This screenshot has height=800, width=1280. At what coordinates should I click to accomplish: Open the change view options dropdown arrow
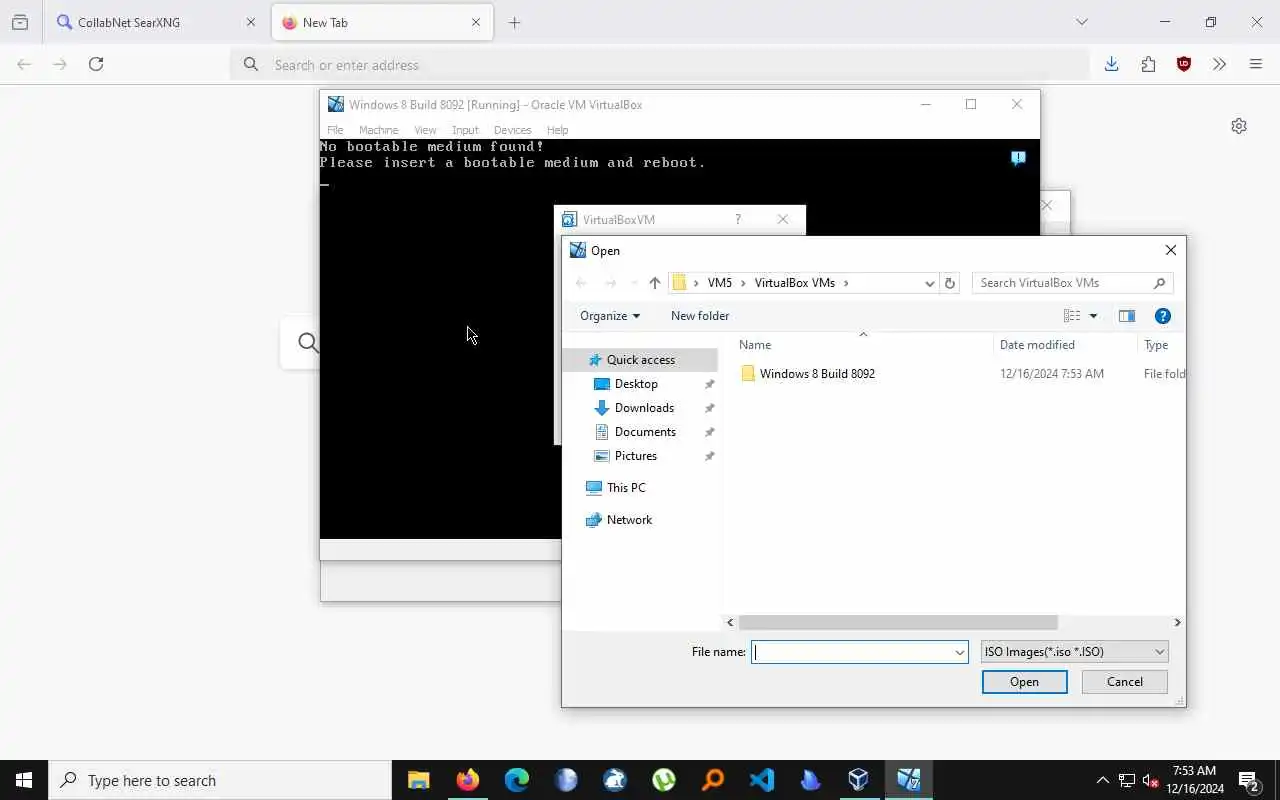tap(1093, 316)
